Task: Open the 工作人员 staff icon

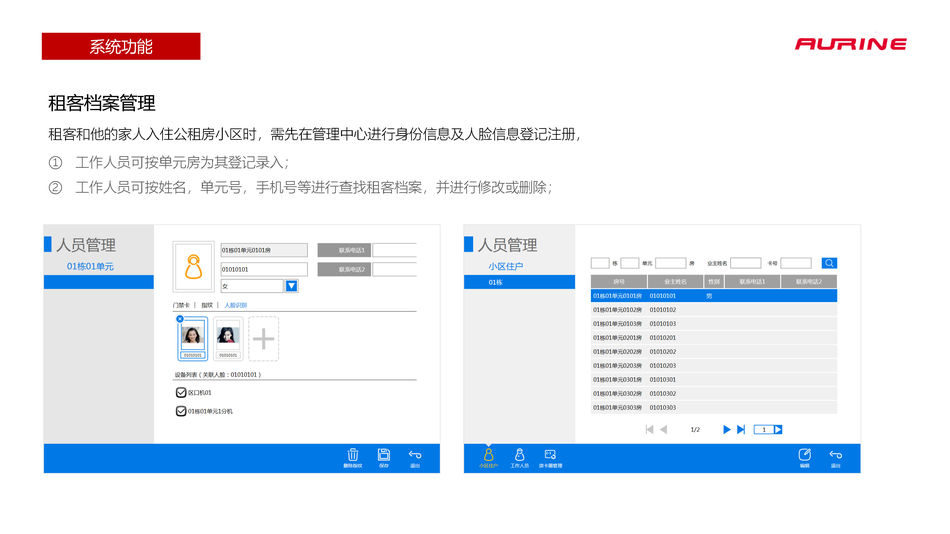Action: coord(519,455)
